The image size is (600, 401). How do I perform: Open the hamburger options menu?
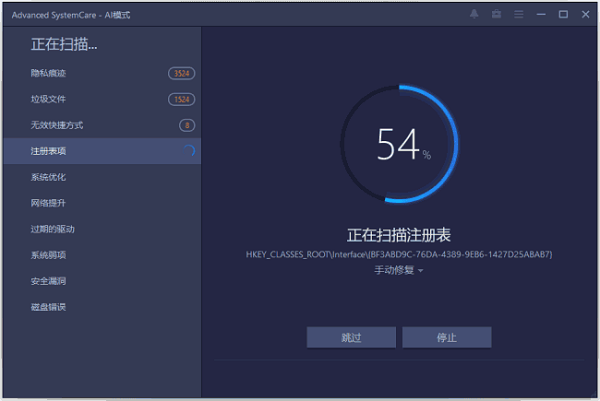pos(518,15)
